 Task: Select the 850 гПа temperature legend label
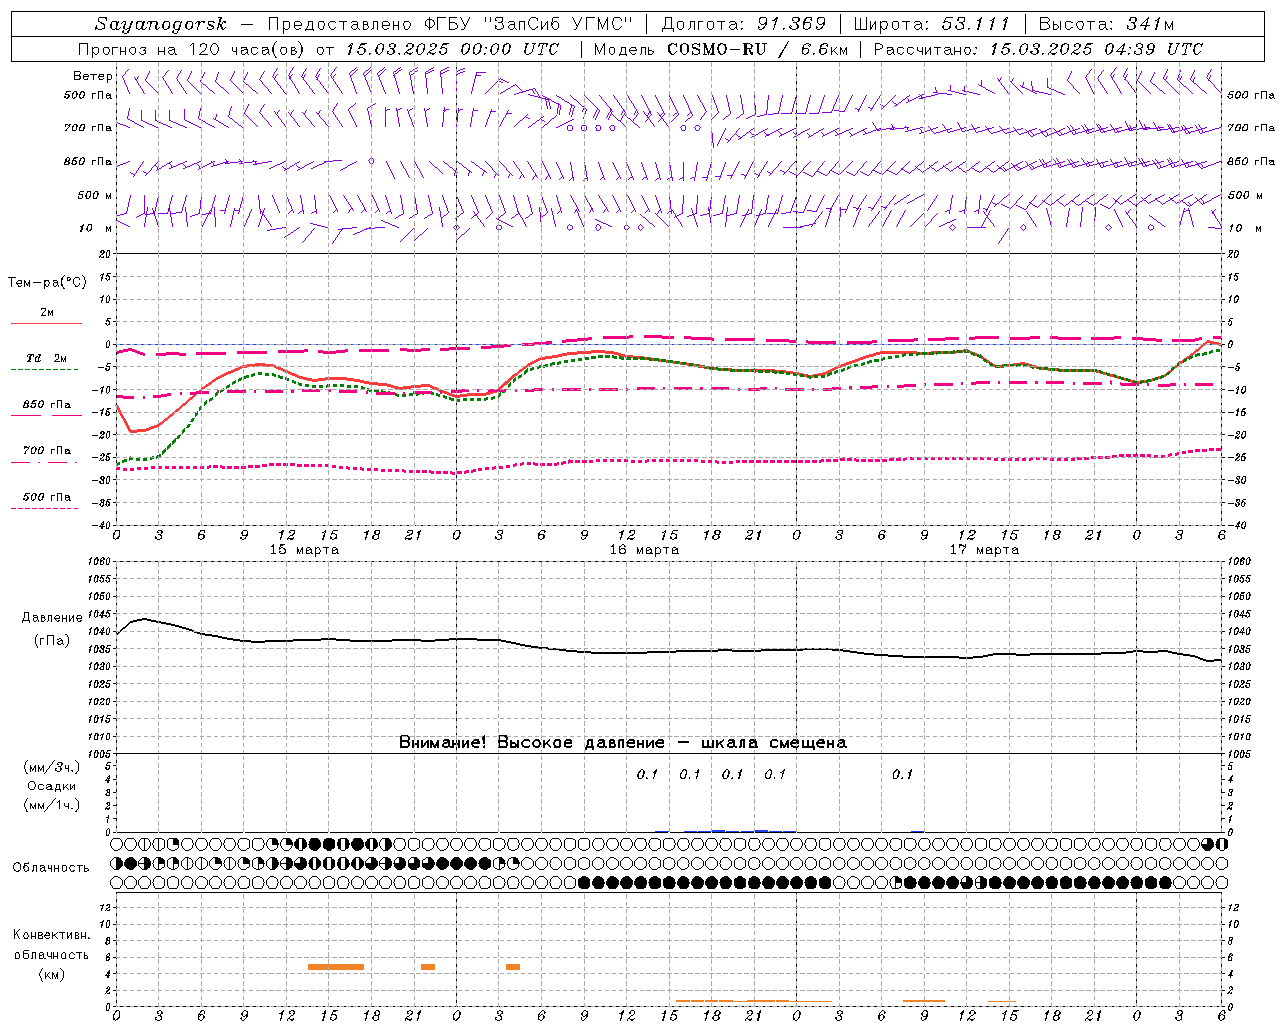pos(46,405)
